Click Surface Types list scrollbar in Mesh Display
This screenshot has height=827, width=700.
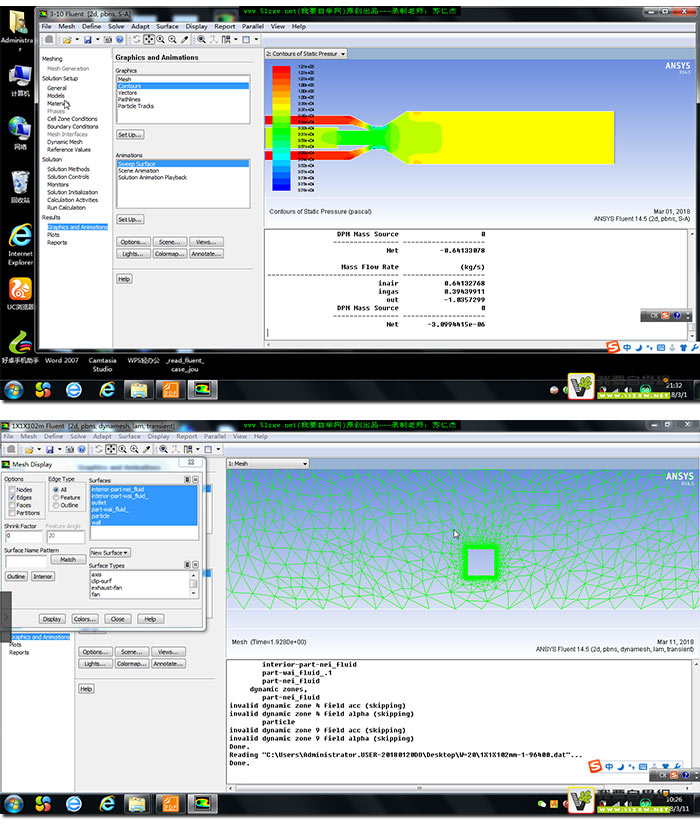click(x=193, y=584)
